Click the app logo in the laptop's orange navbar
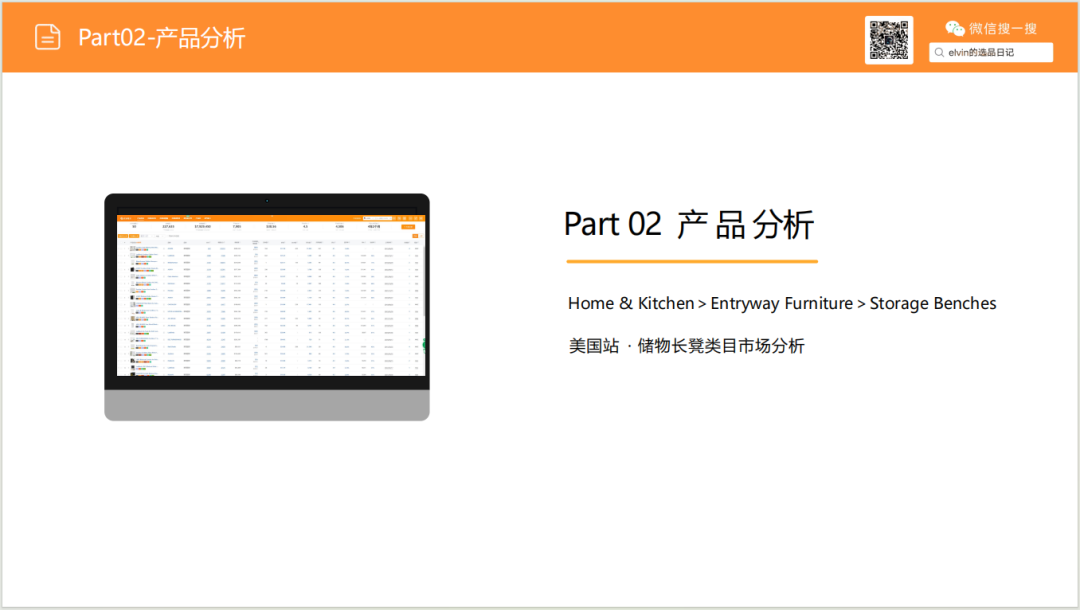The image size is (1080, 610). pos(125,218)
